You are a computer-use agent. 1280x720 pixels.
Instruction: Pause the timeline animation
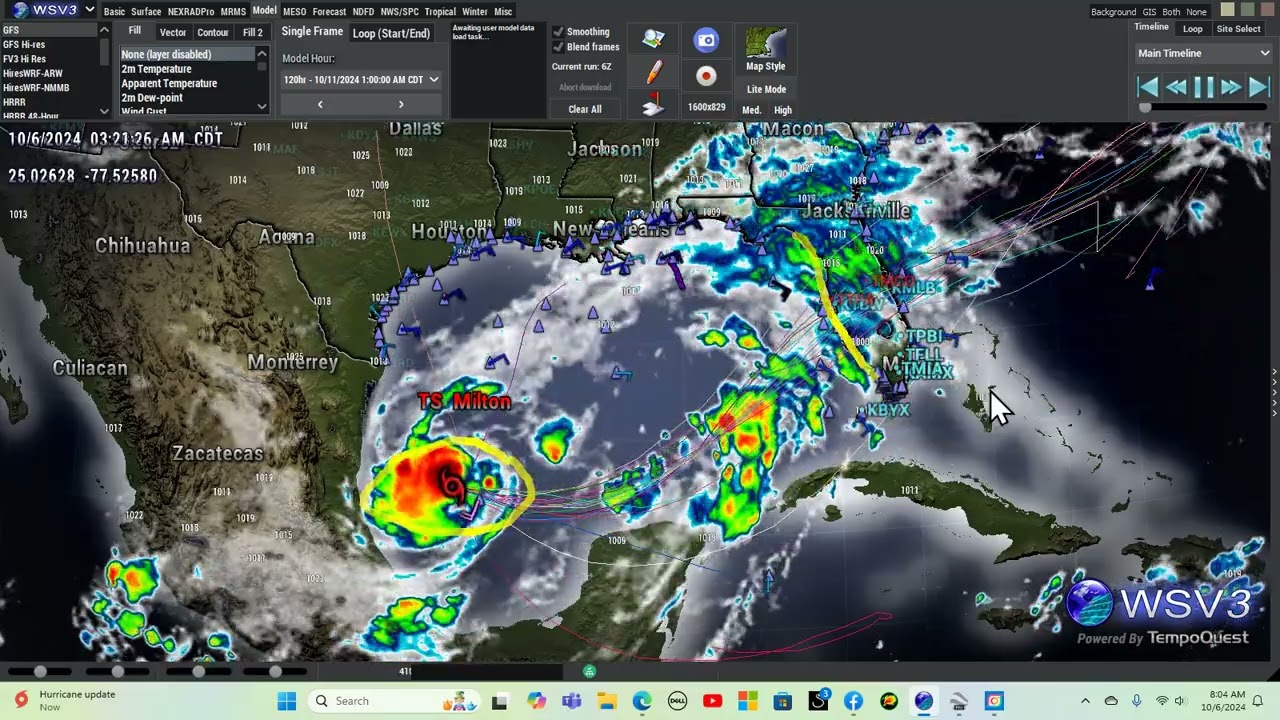click(1204, 87)
